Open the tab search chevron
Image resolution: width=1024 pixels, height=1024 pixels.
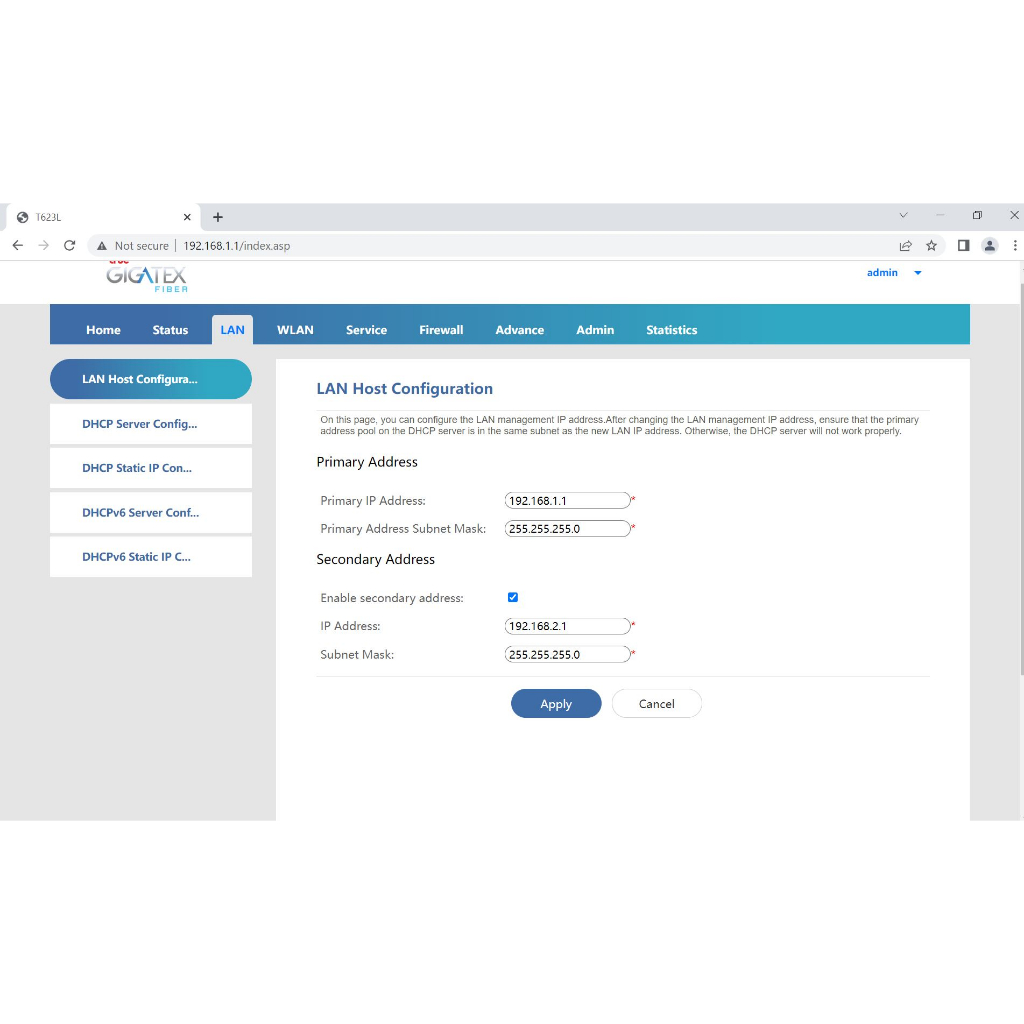903,216
